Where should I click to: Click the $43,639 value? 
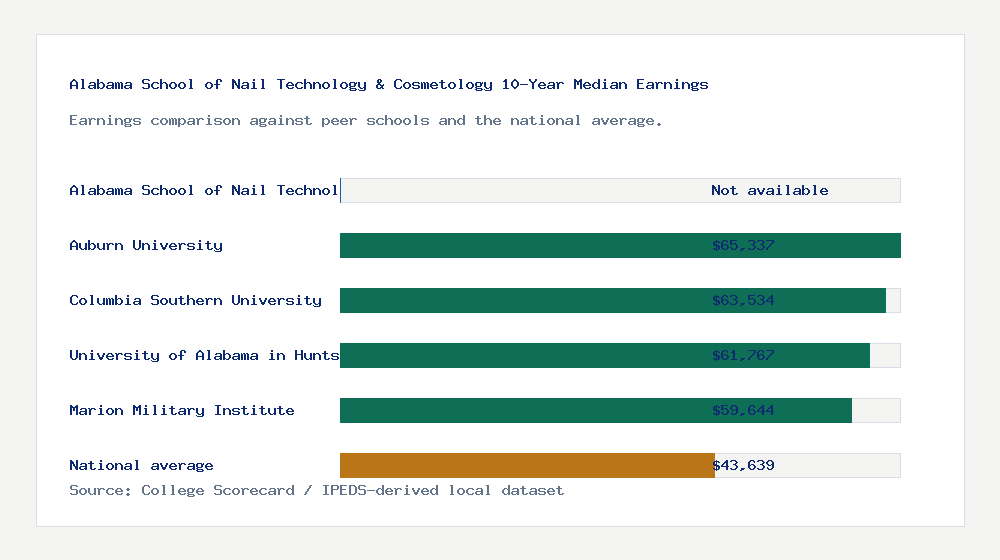743,466
